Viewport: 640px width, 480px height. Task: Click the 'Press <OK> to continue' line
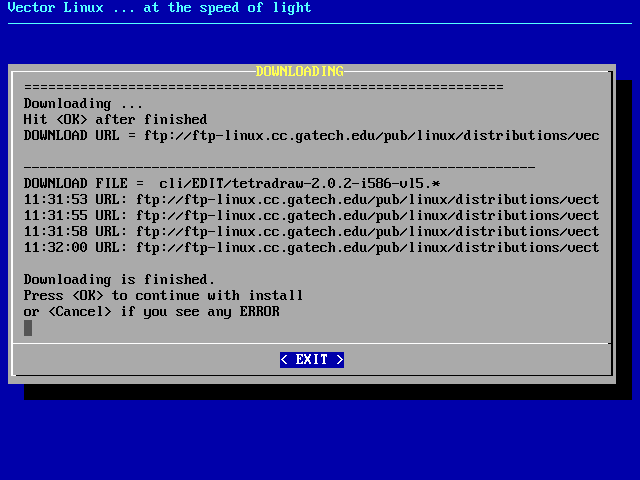click(x=163, y=295)
